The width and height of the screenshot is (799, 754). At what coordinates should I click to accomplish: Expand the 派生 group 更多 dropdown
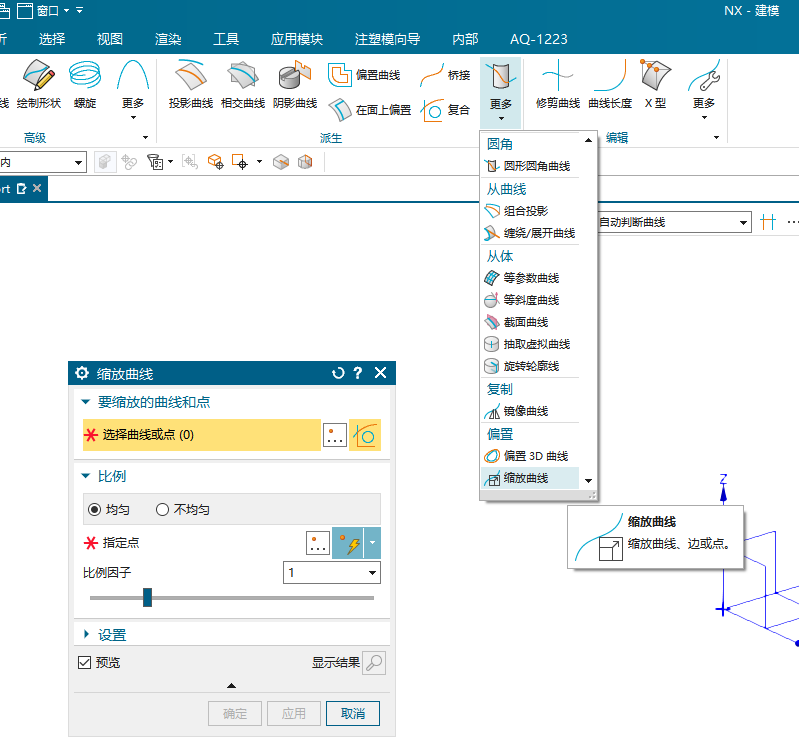[500, 93]
